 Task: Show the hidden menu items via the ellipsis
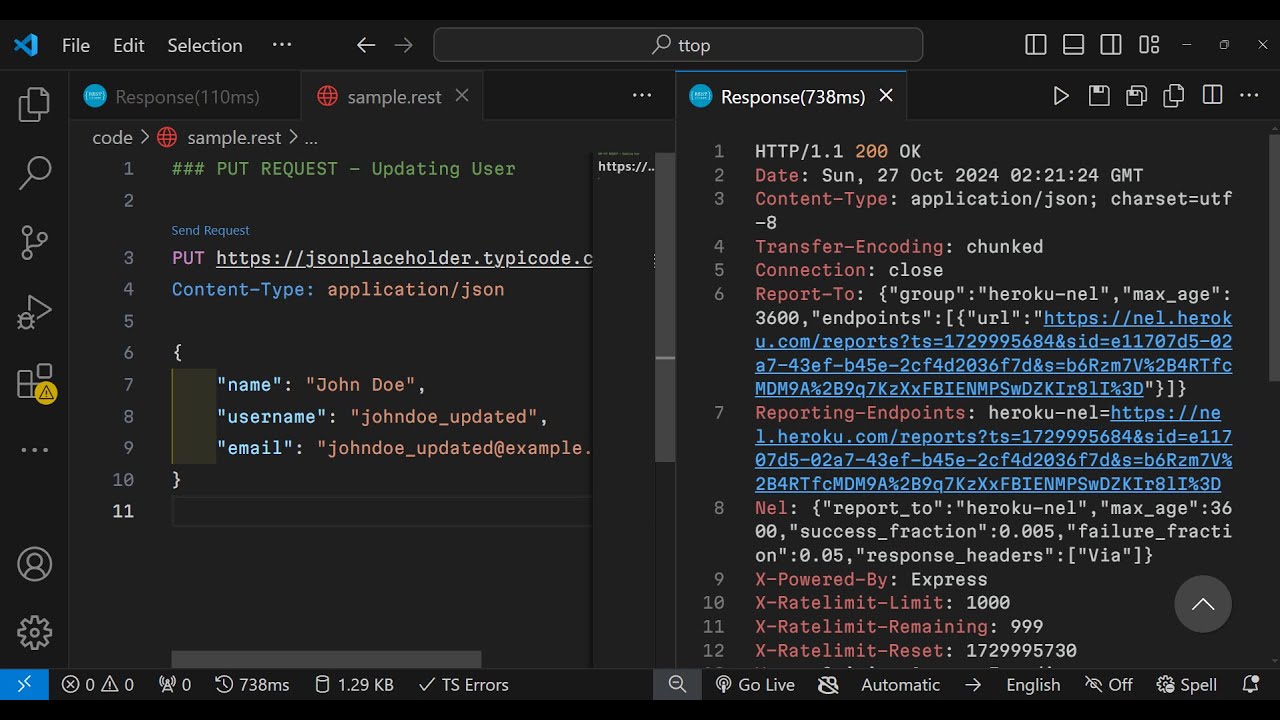282,45
